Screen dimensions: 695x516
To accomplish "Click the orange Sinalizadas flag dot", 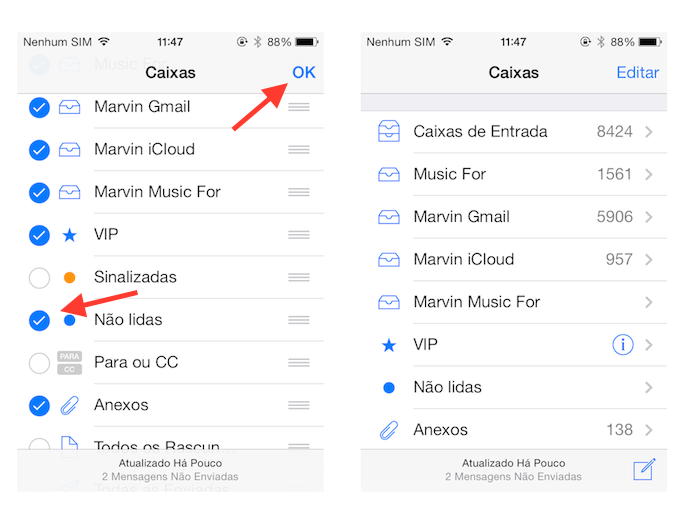I will click(70, 278).
